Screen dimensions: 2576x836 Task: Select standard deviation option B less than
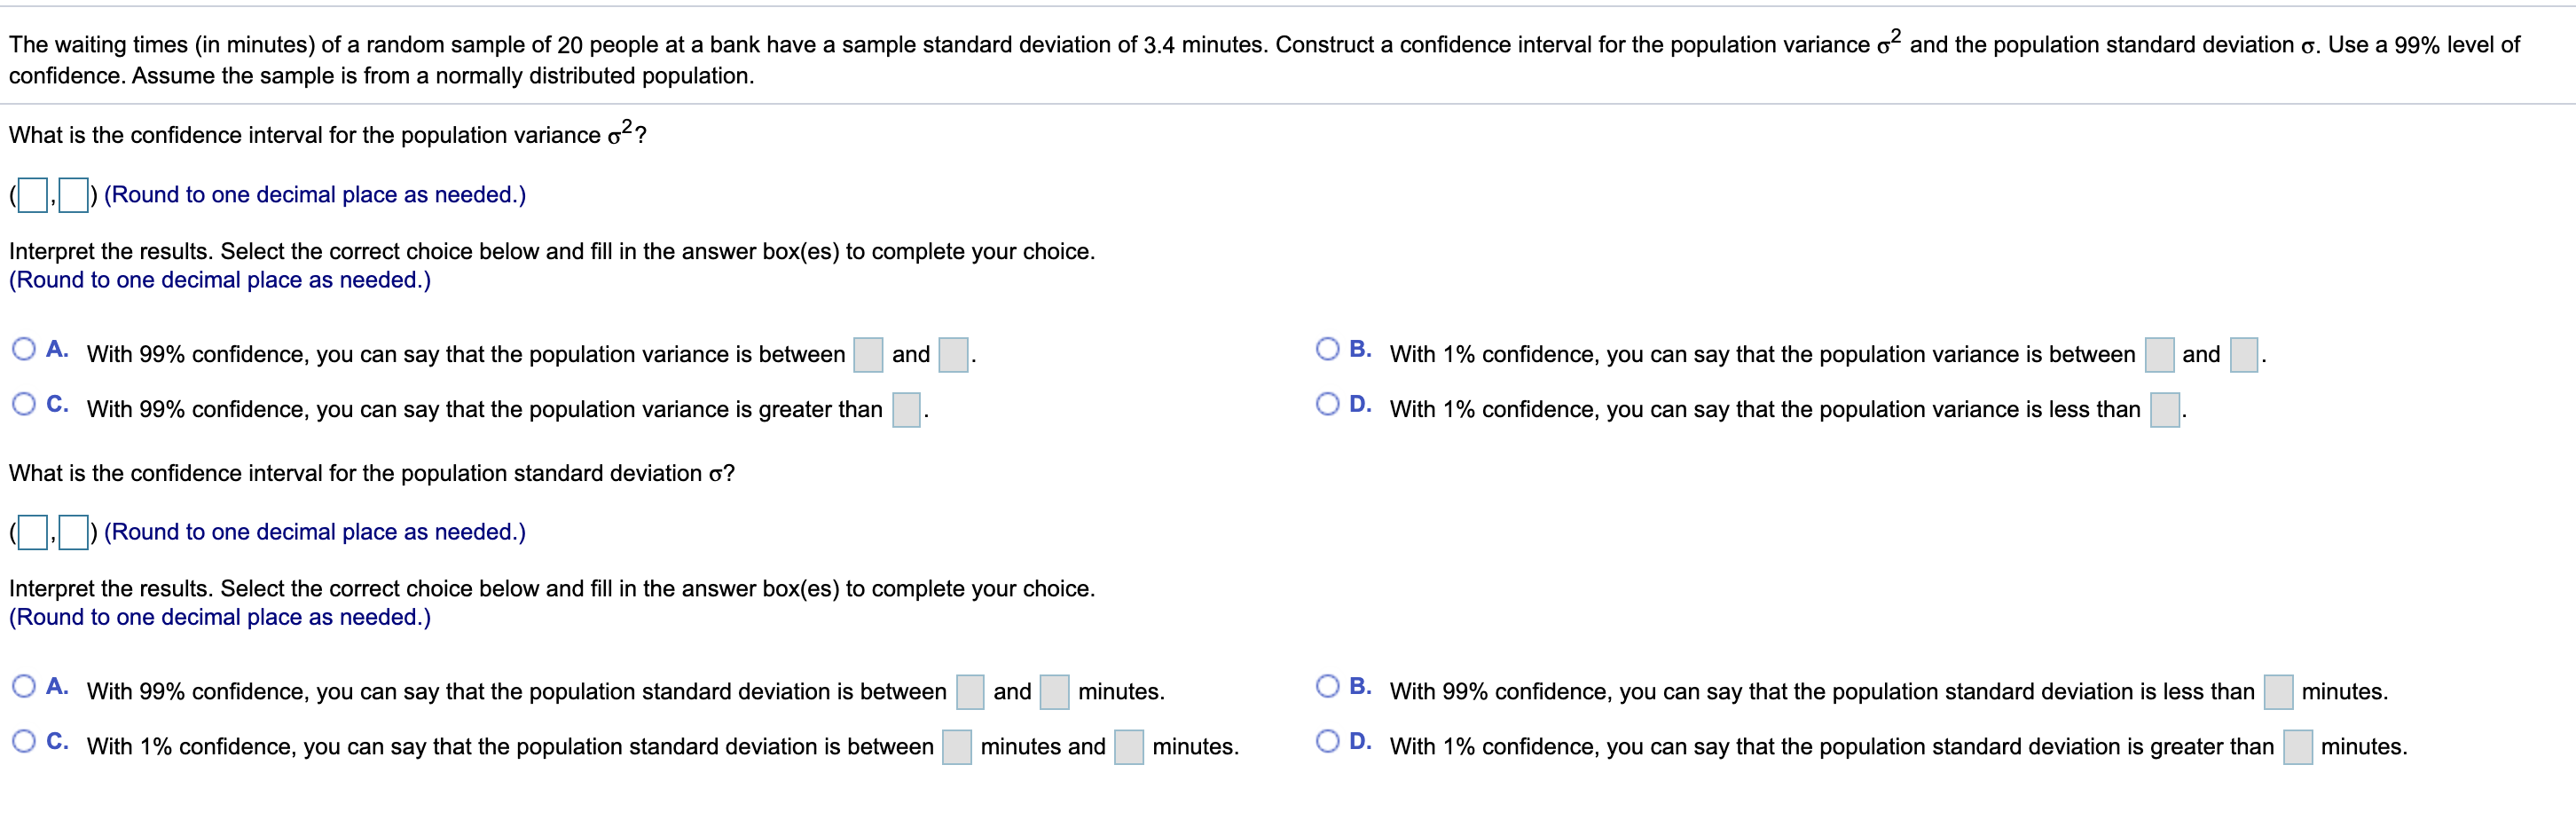[1327, 686]
